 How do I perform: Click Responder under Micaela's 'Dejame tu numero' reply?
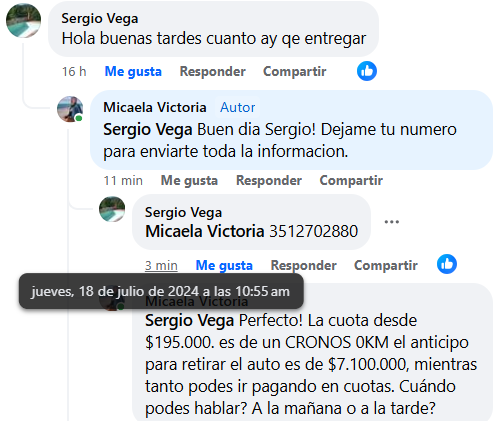tap(269, 180)
